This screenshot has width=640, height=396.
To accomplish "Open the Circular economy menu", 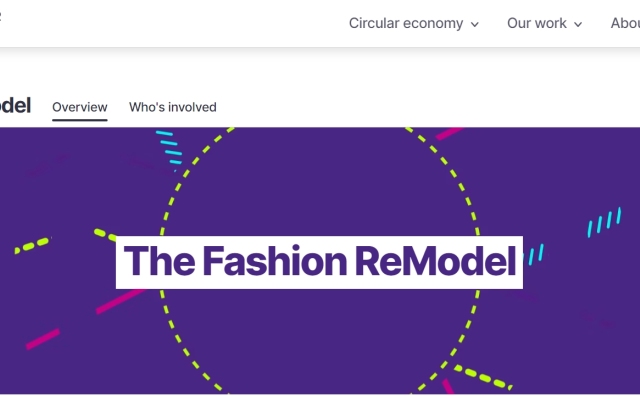I will point(413,23).
